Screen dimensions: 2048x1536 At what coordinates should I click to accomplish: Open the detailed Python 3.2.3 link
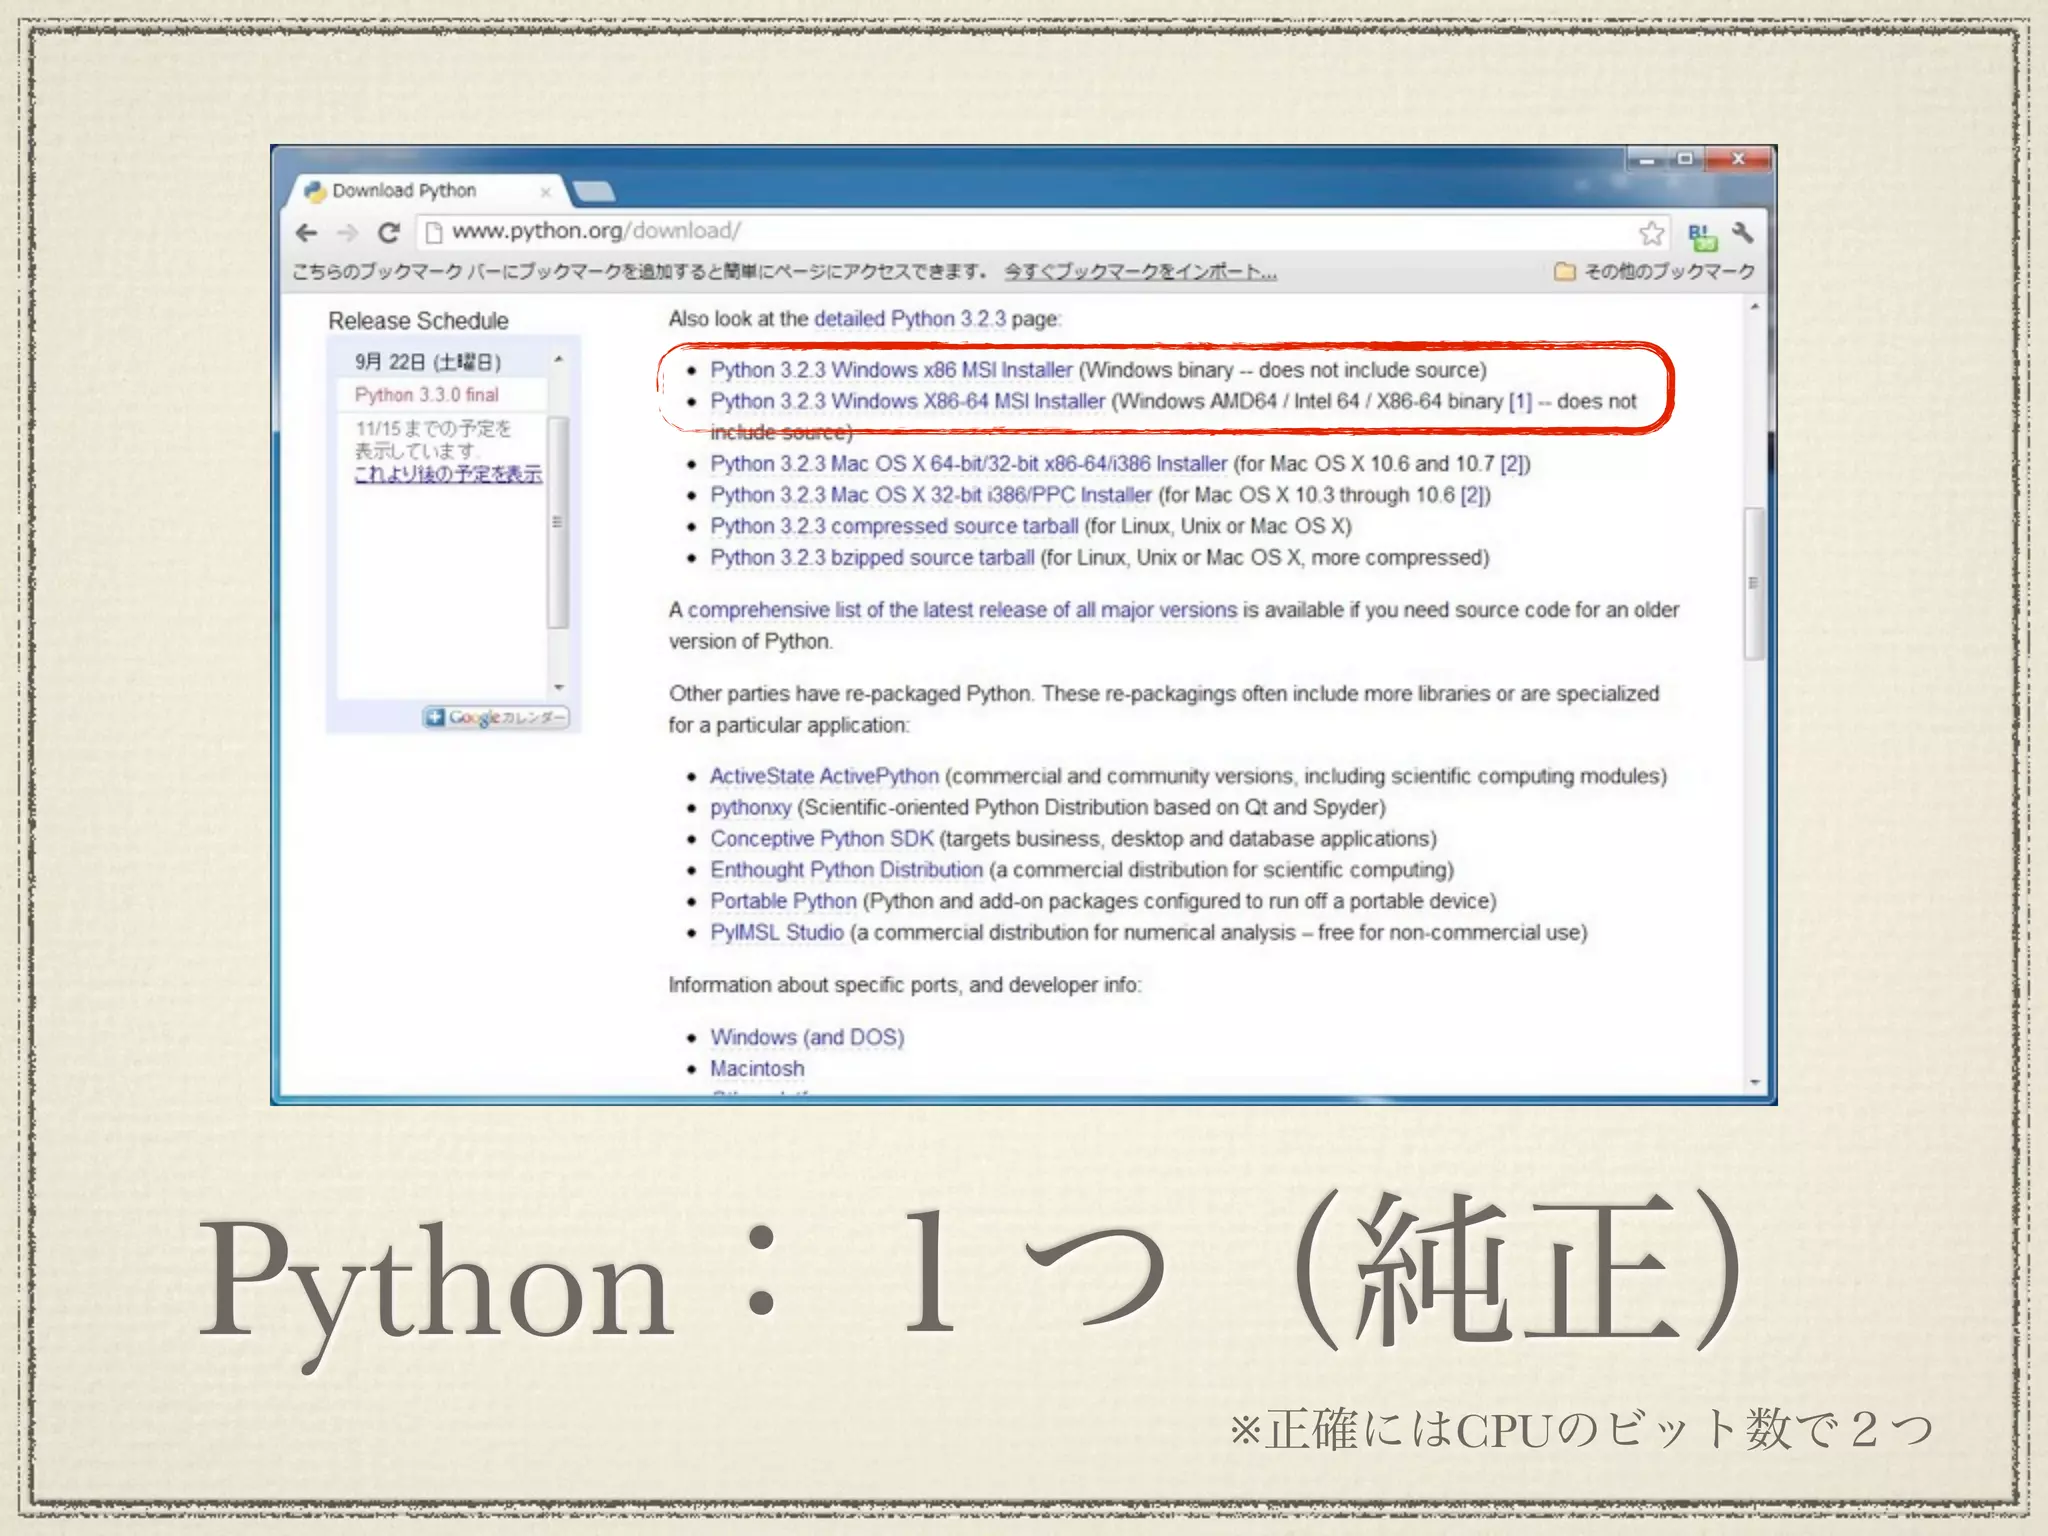tap(910, 319)
